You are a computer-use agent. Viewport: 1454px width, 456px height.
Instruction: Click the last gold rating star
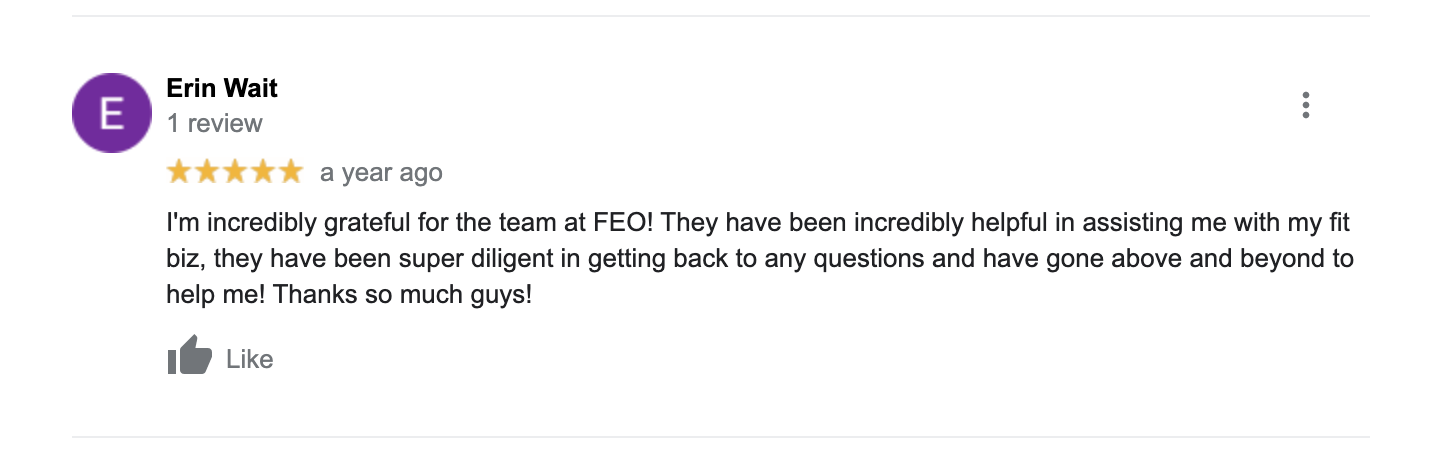pos(290,172)
